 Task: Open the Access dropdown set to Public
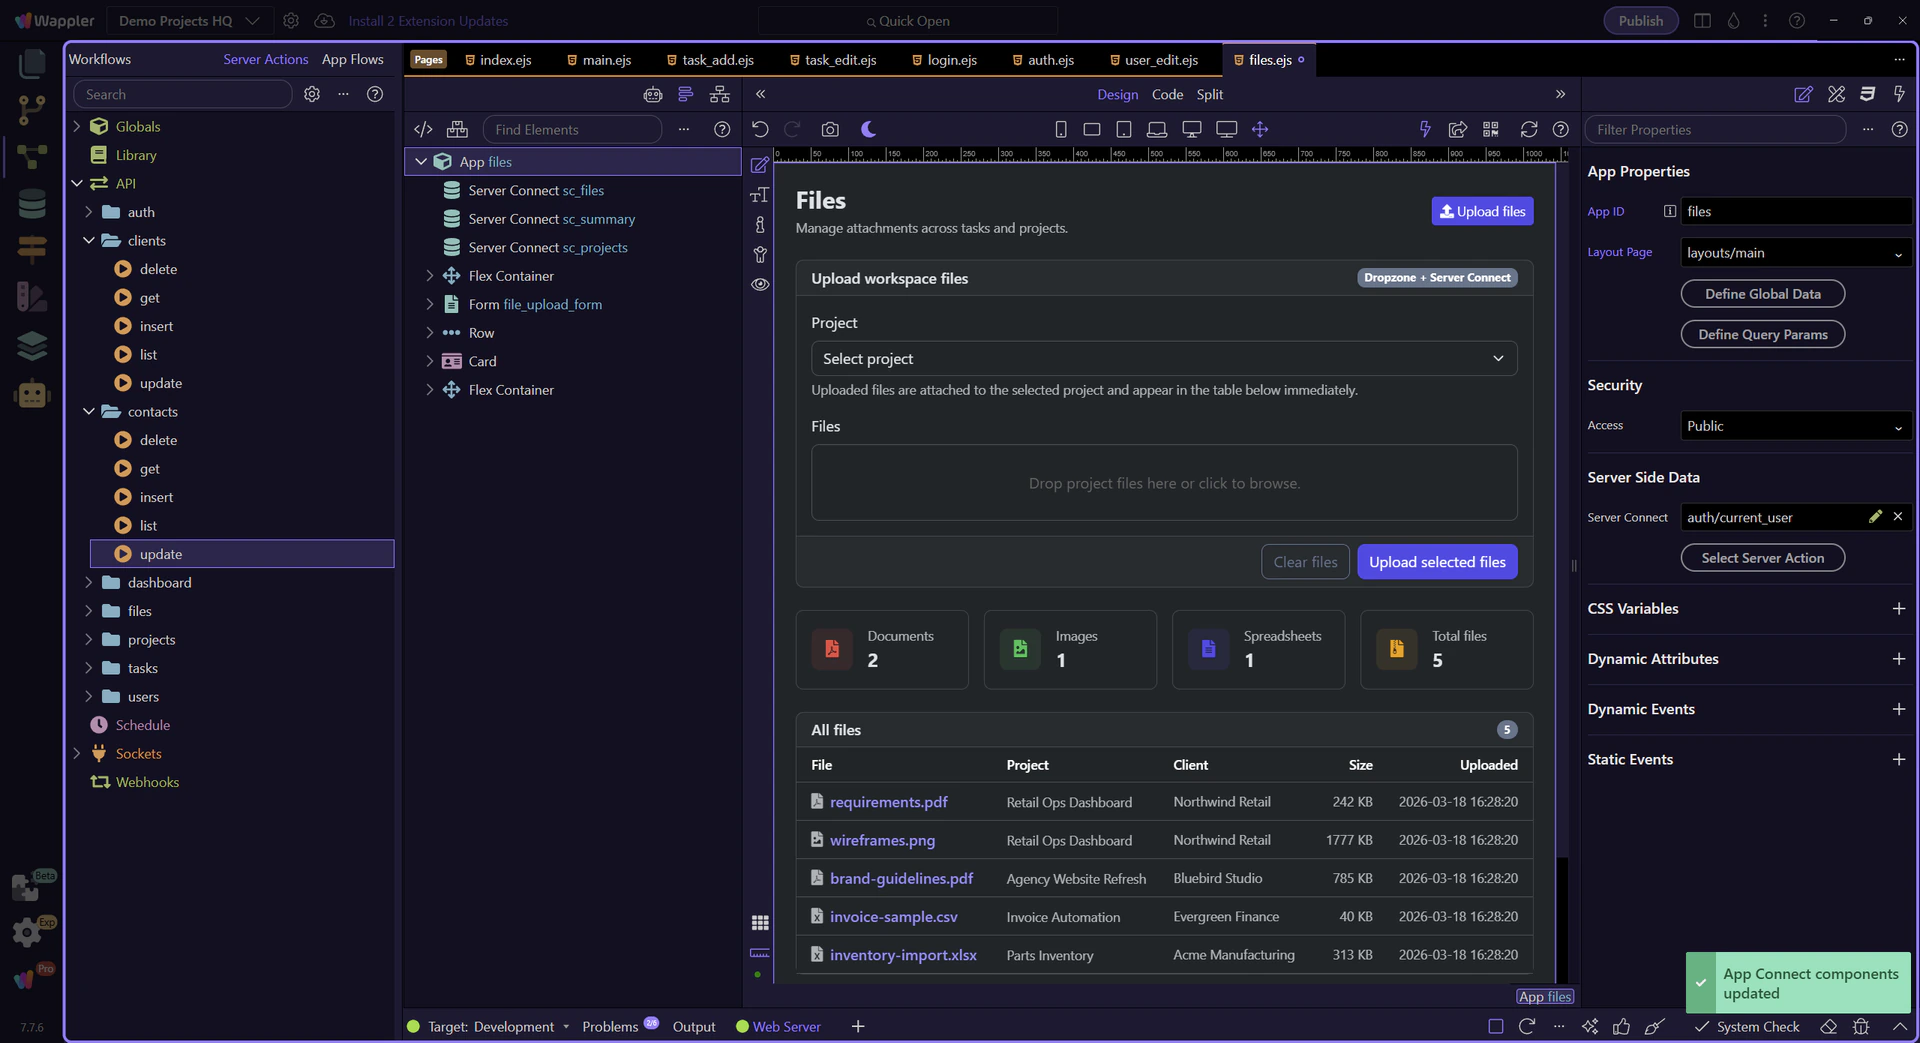point(1795,426)
